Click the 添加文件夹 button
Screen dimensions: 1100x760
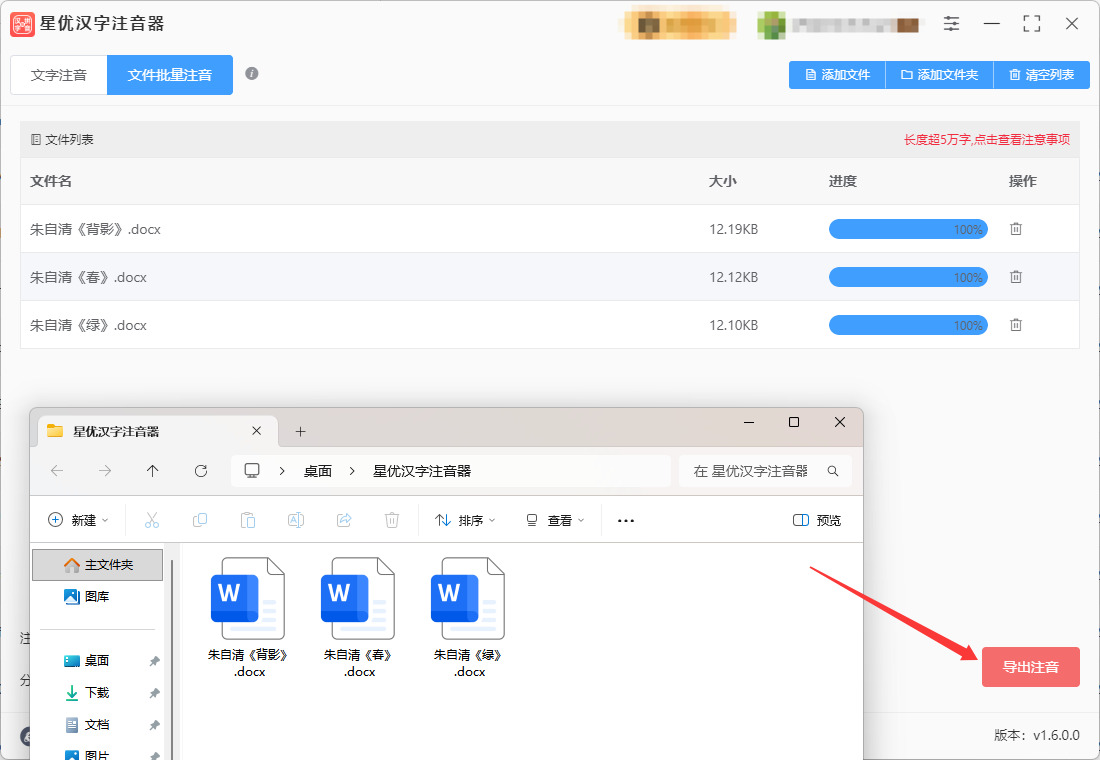939,75
